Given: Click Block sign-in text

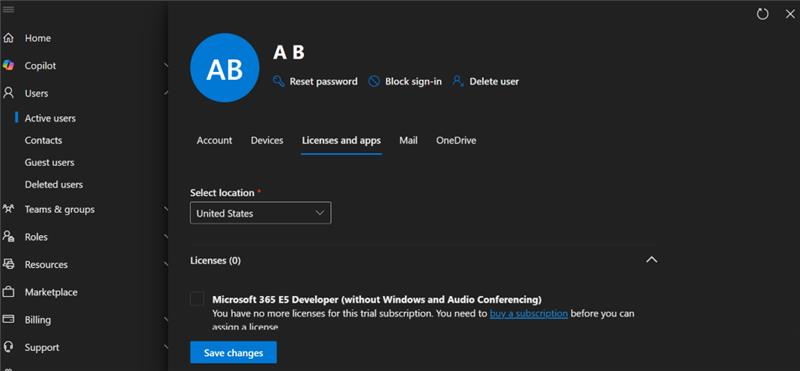Looking at the screenshot, I should [413, 81].
